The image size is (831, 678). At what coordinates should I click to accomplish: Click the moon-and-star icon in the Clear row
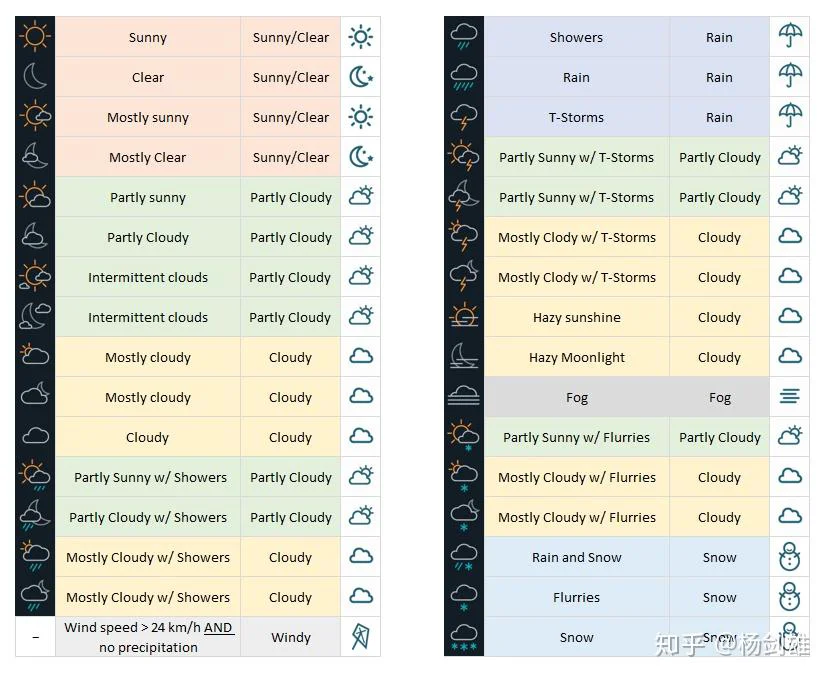tap(361, 77)
